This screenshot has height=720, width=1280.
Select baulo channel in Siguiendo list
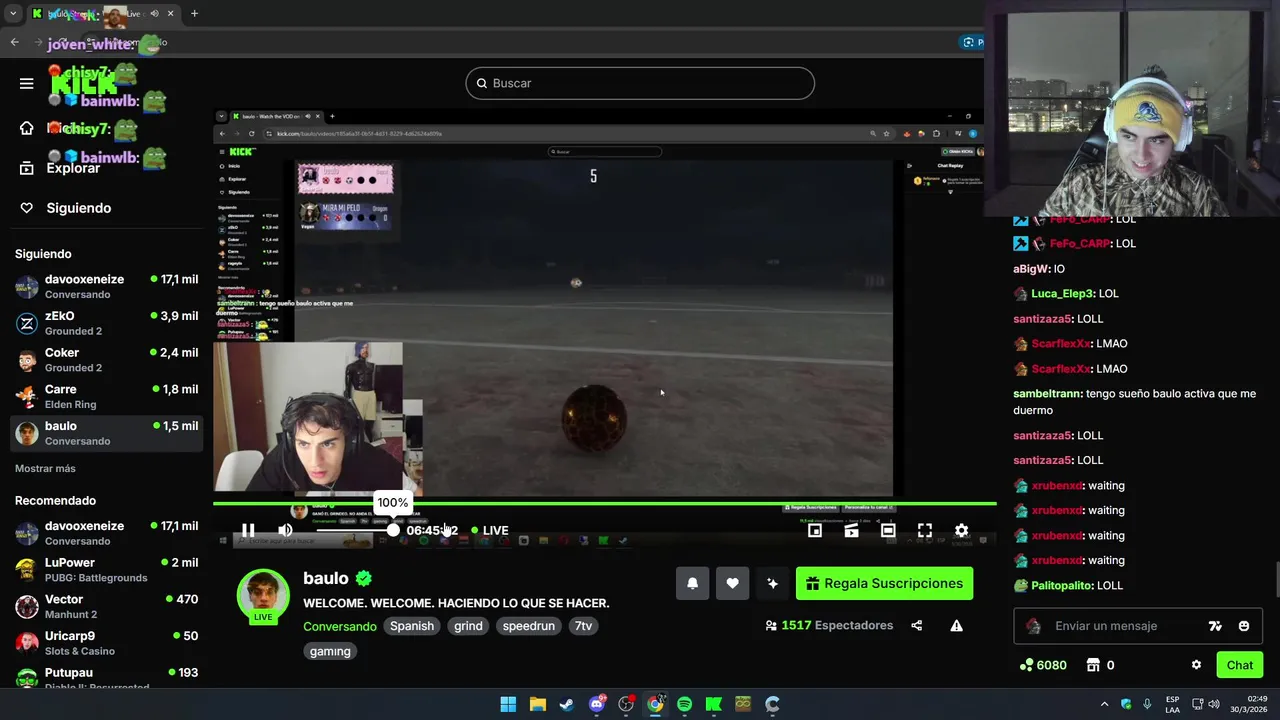[106, 433]
